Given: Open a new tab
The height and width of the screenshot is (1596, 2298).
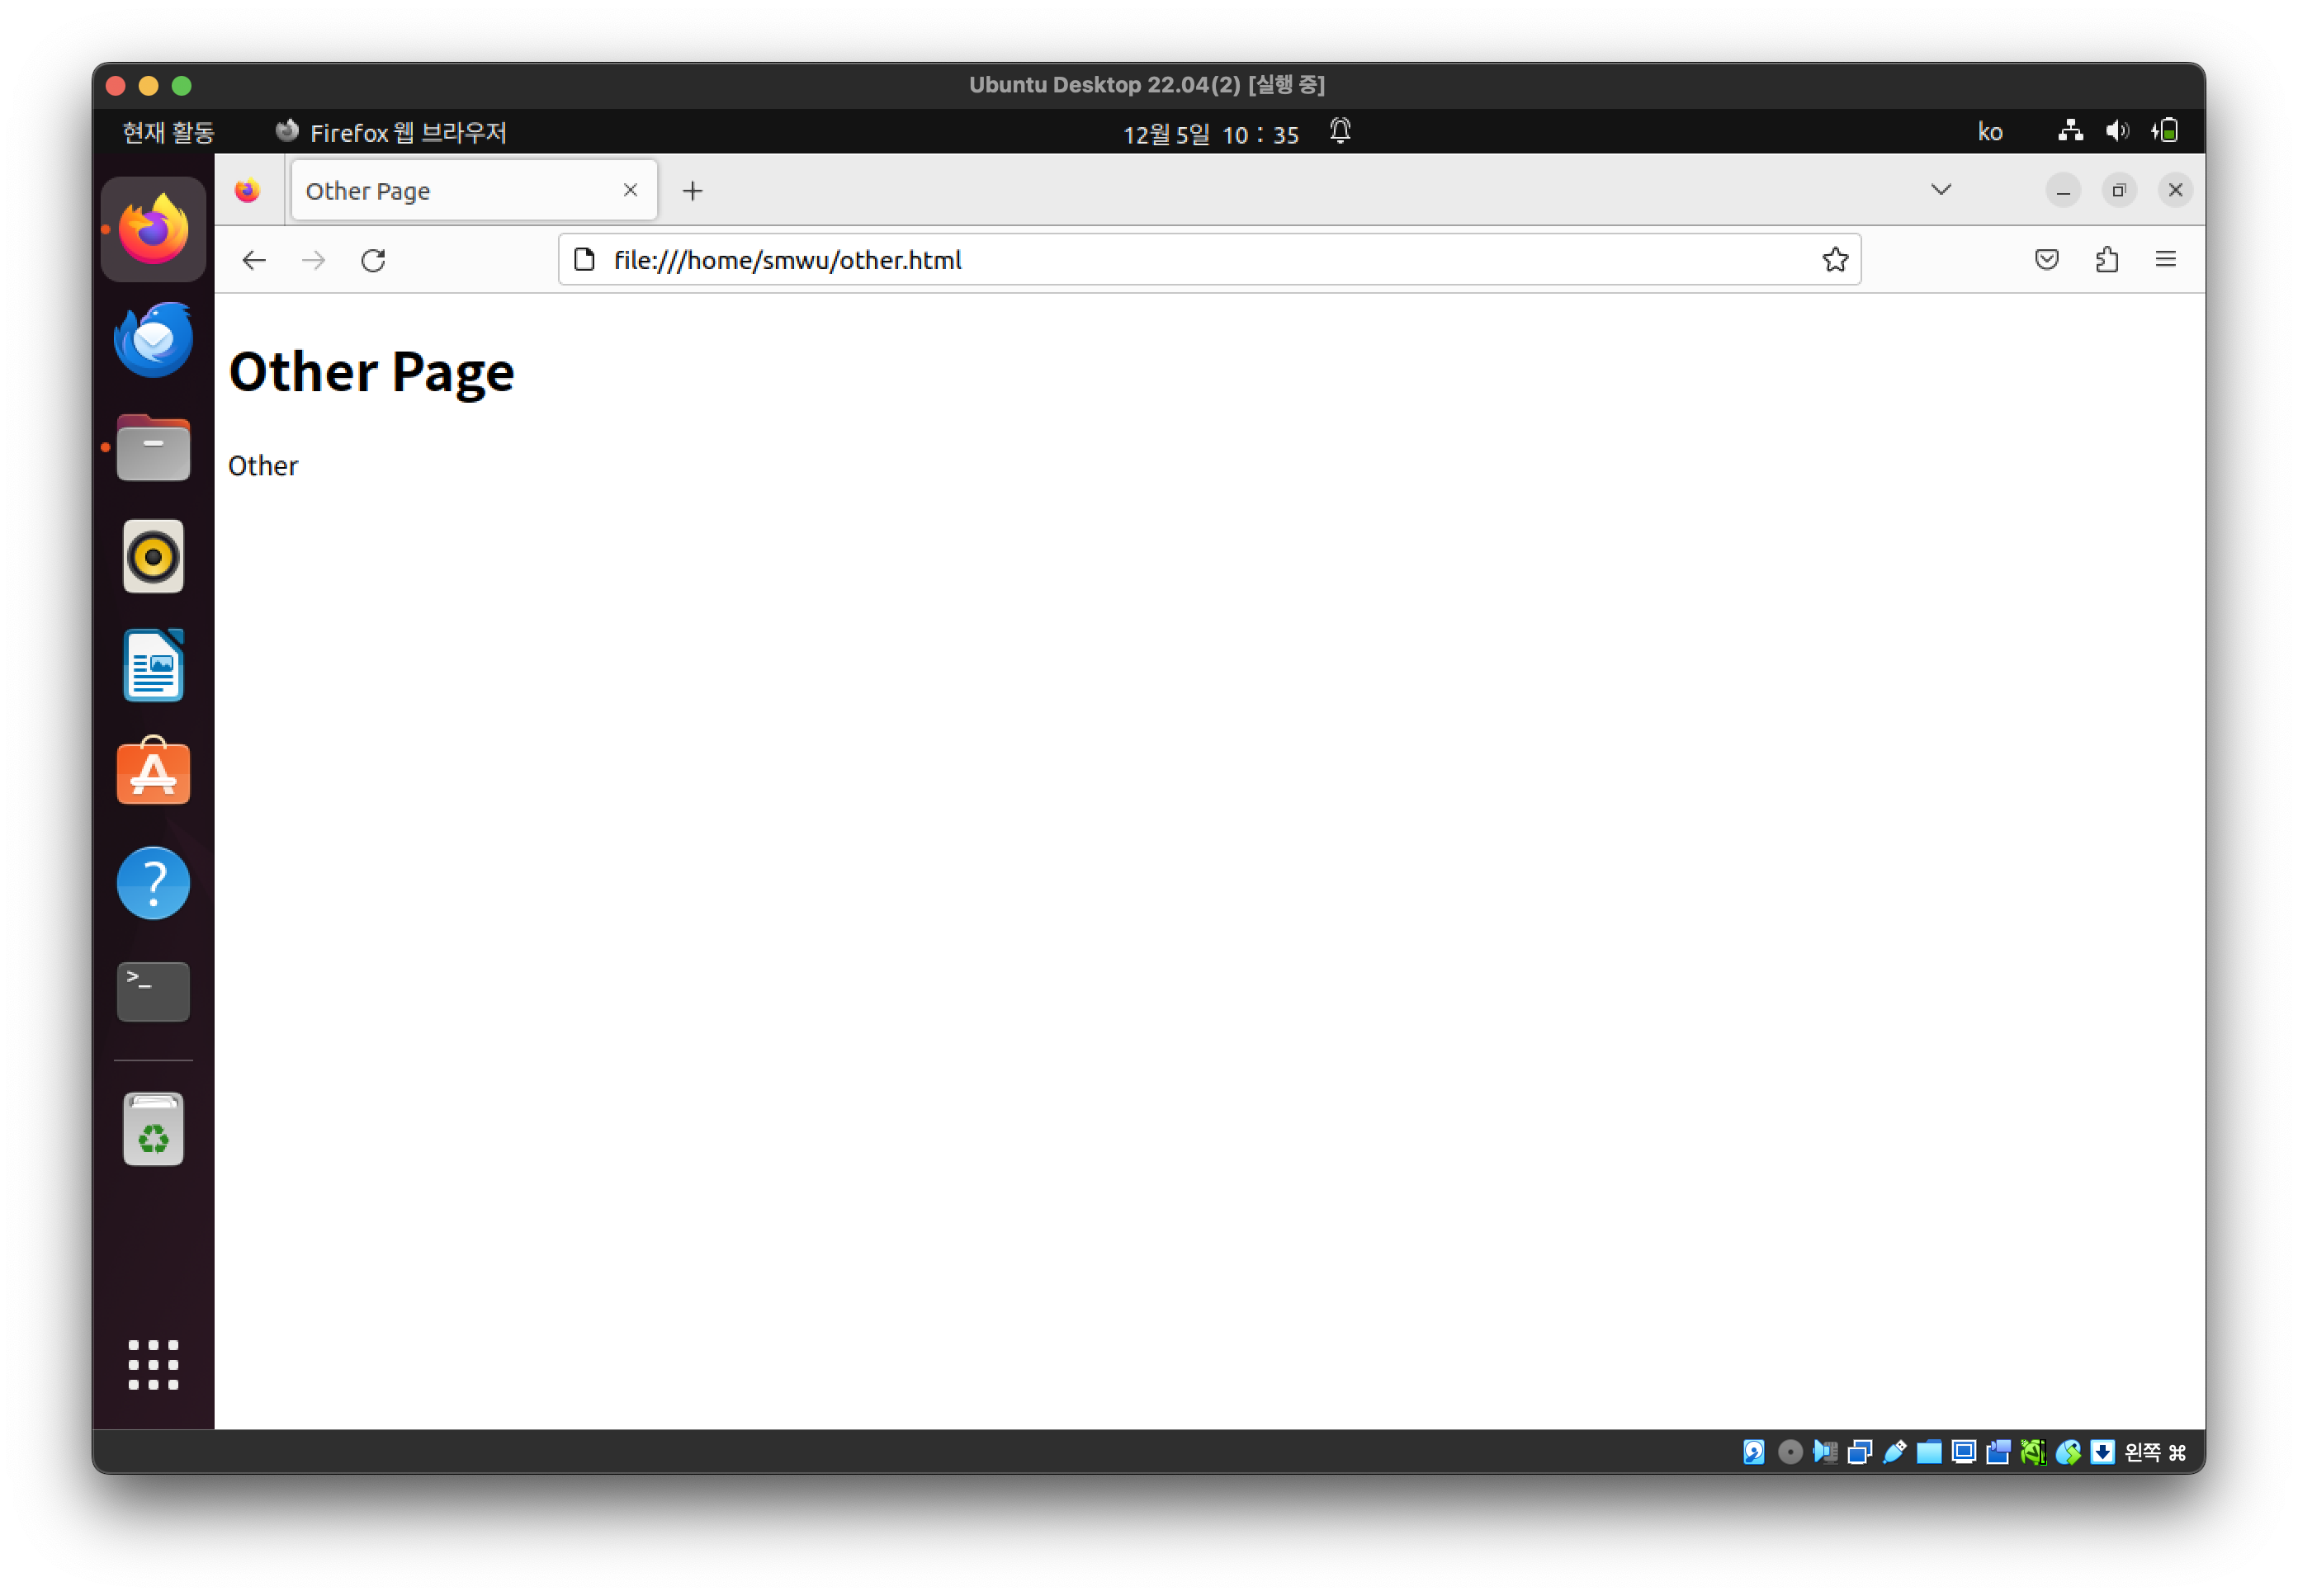Looking at the screenshot, I should pyautogui.click(x=692, y=190).
